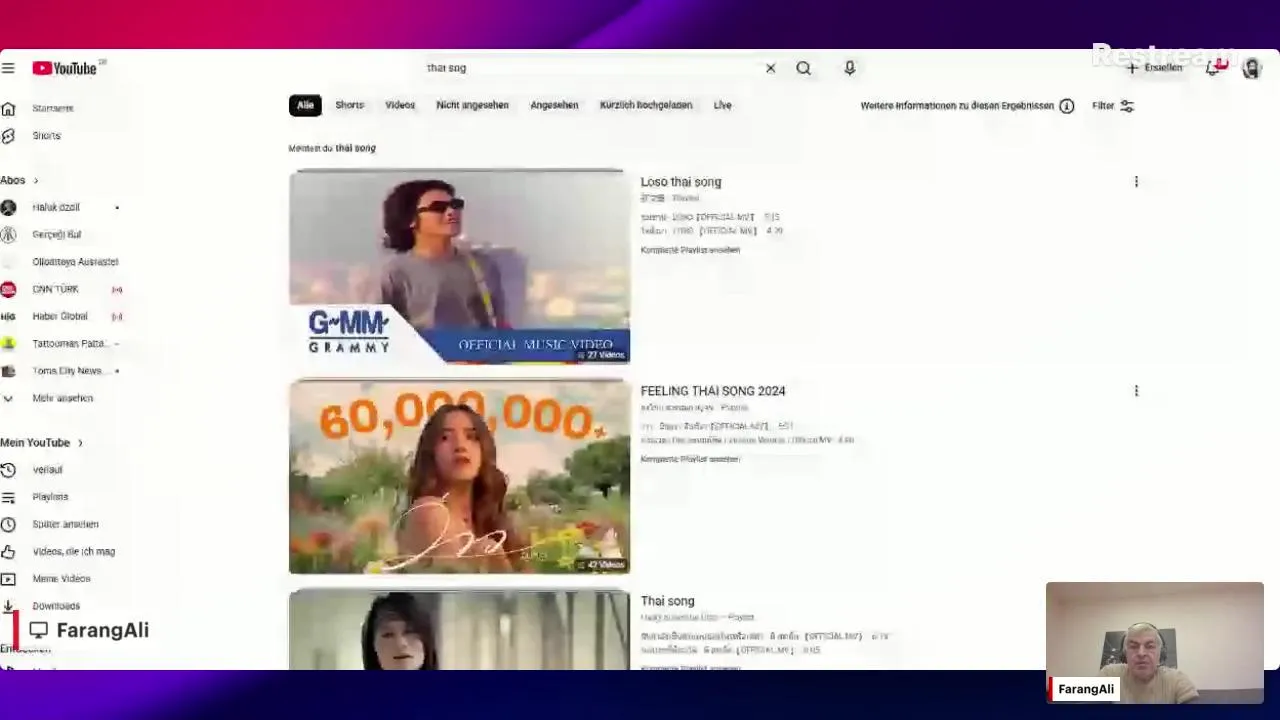This screenshot has width=1280, height=720.
Task: Select the Videos filter chip
Action: pyautogui.click(x=400, y=105)
